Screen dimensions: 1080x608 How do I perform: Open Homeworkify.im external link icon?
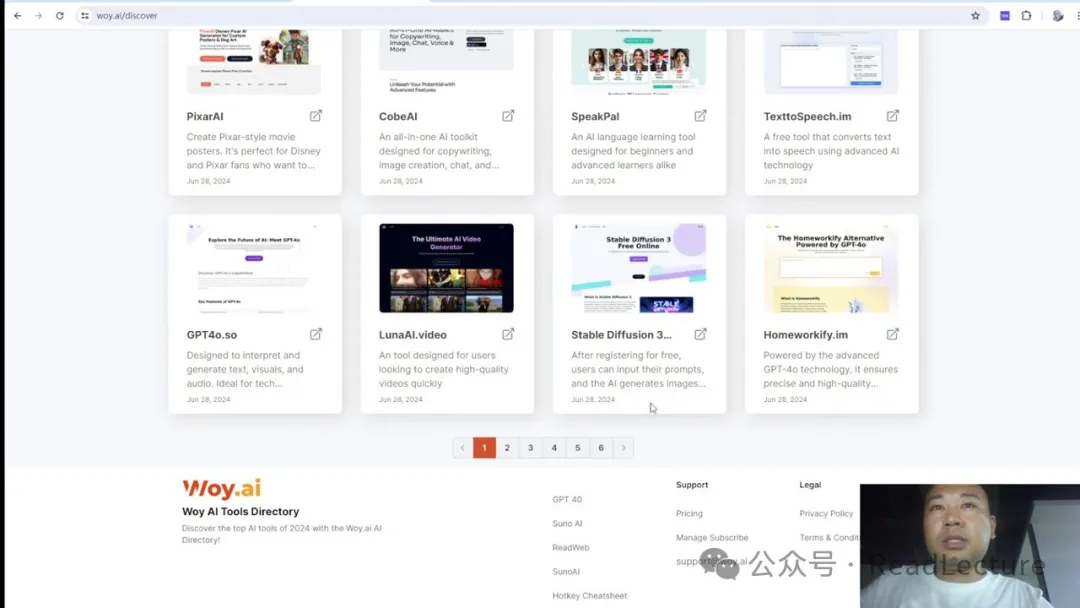(x=893, y=334)
